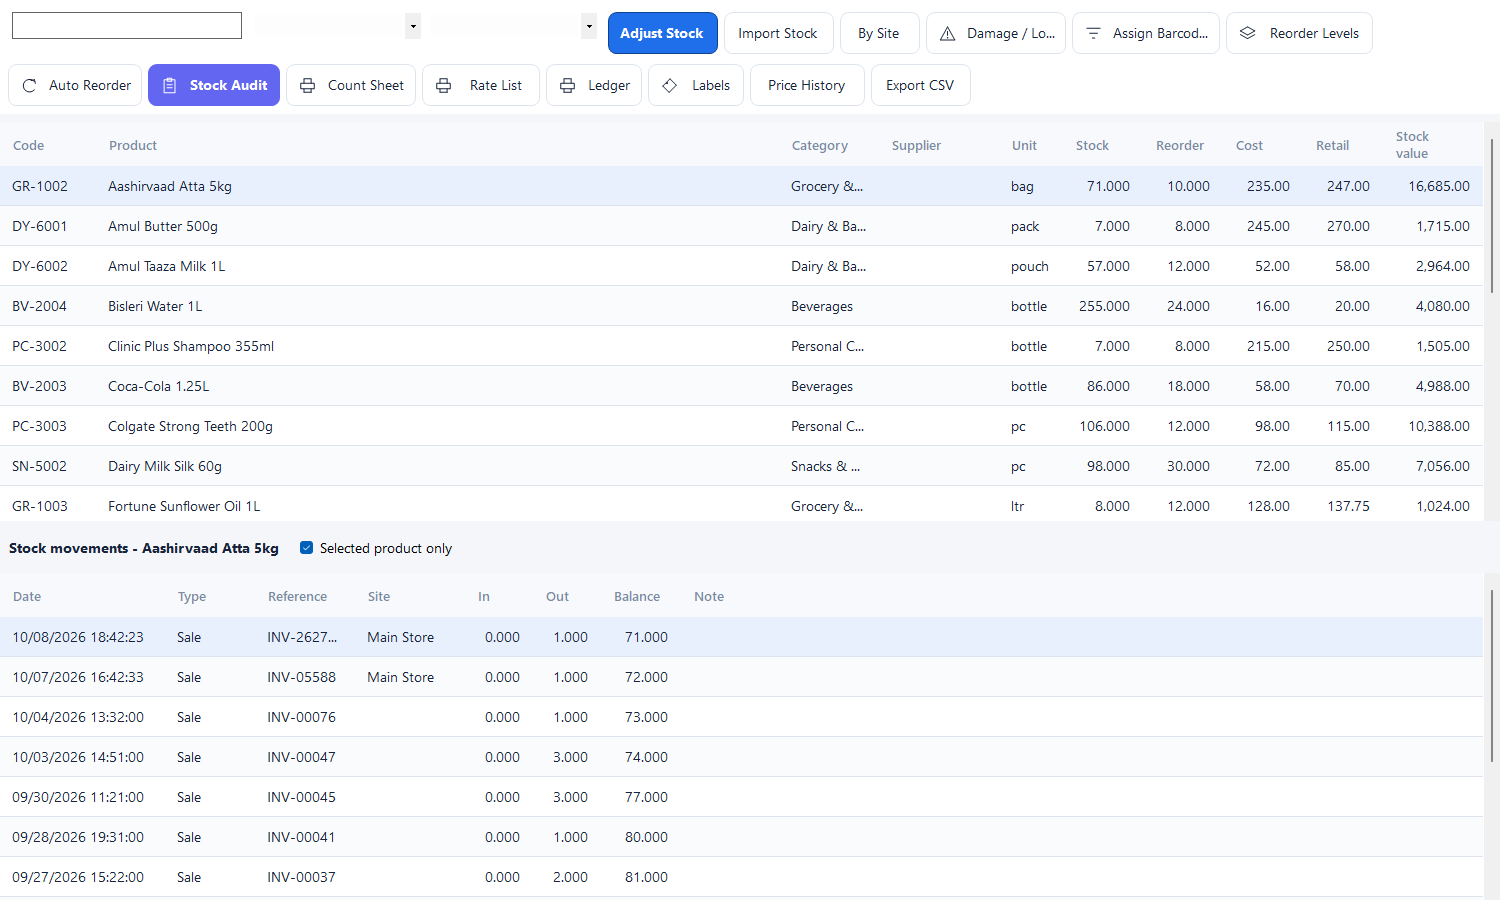Click the warning icon on Damage / Loss button
The height and width of the screenshot is (900, 1500).
coord(947,33)
